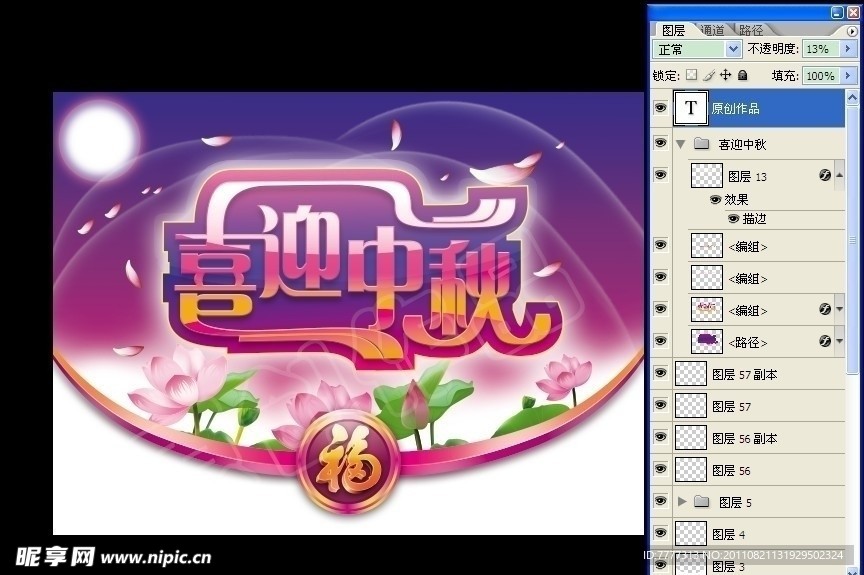Collapse effects arrow on 图层 13
Image resolution: width=864 pixels, height=575 pixels.
(x=839, y=175)
